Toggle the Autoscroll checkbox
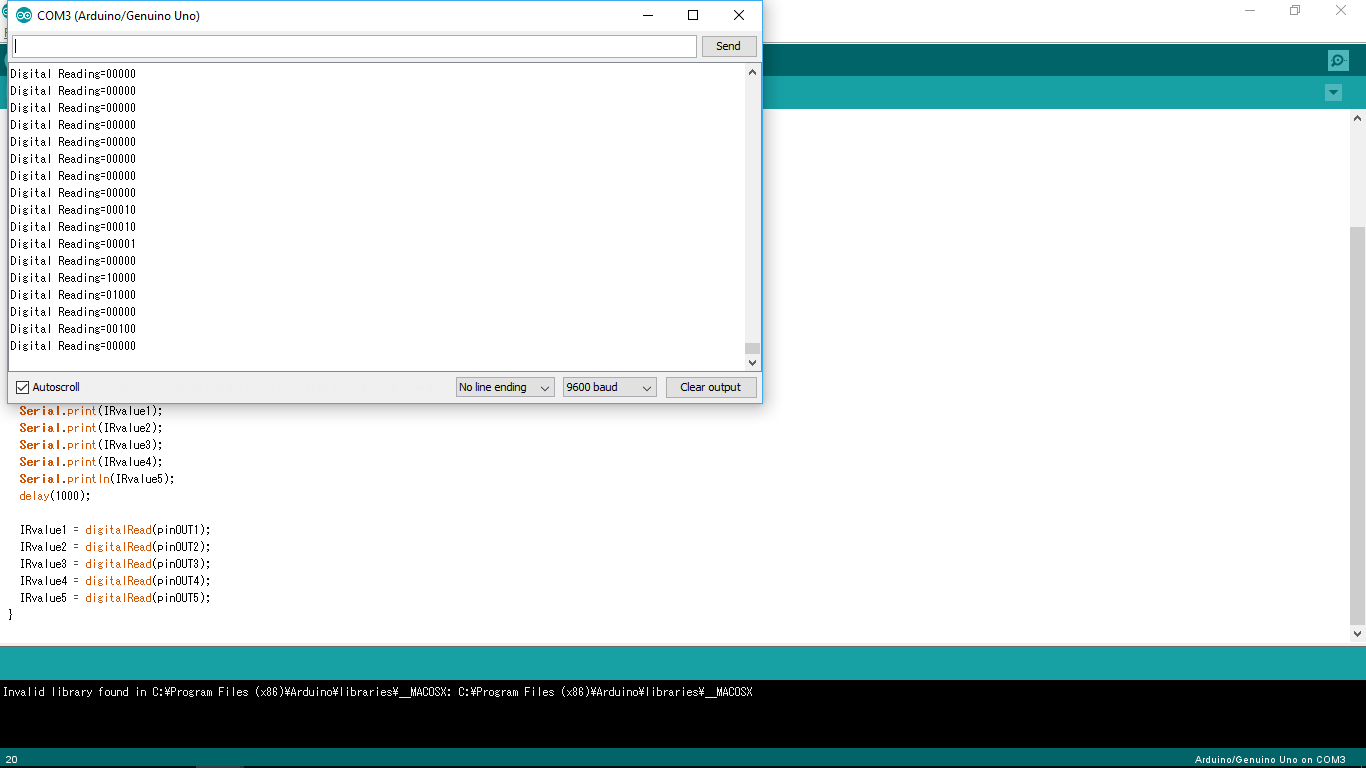The height and width of the screenshot is (768, 1366). tap(23, 387)
